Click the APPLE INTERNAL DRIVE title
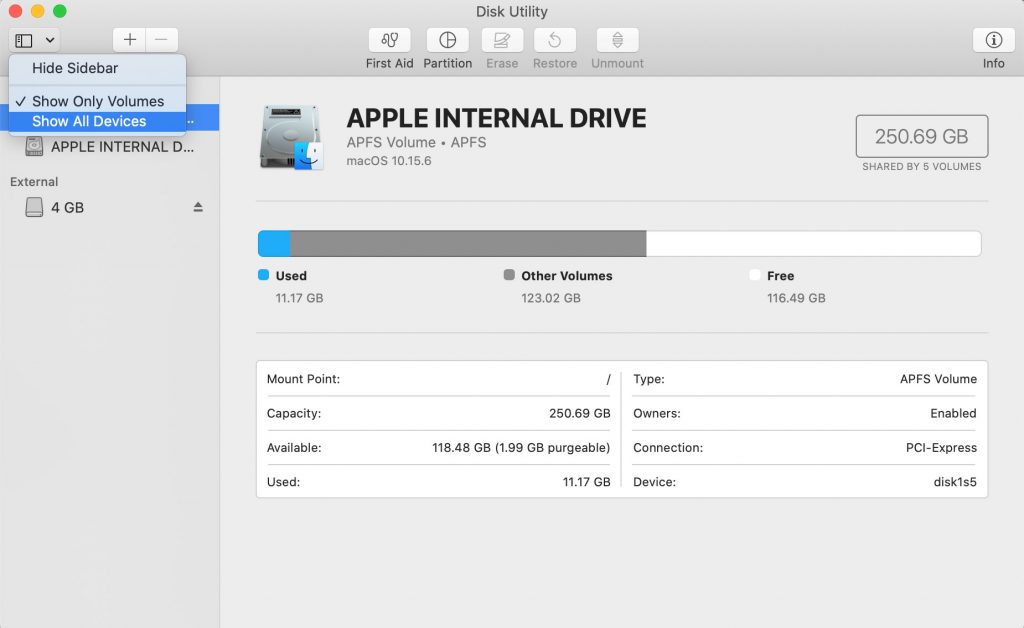 pos(496,118)
